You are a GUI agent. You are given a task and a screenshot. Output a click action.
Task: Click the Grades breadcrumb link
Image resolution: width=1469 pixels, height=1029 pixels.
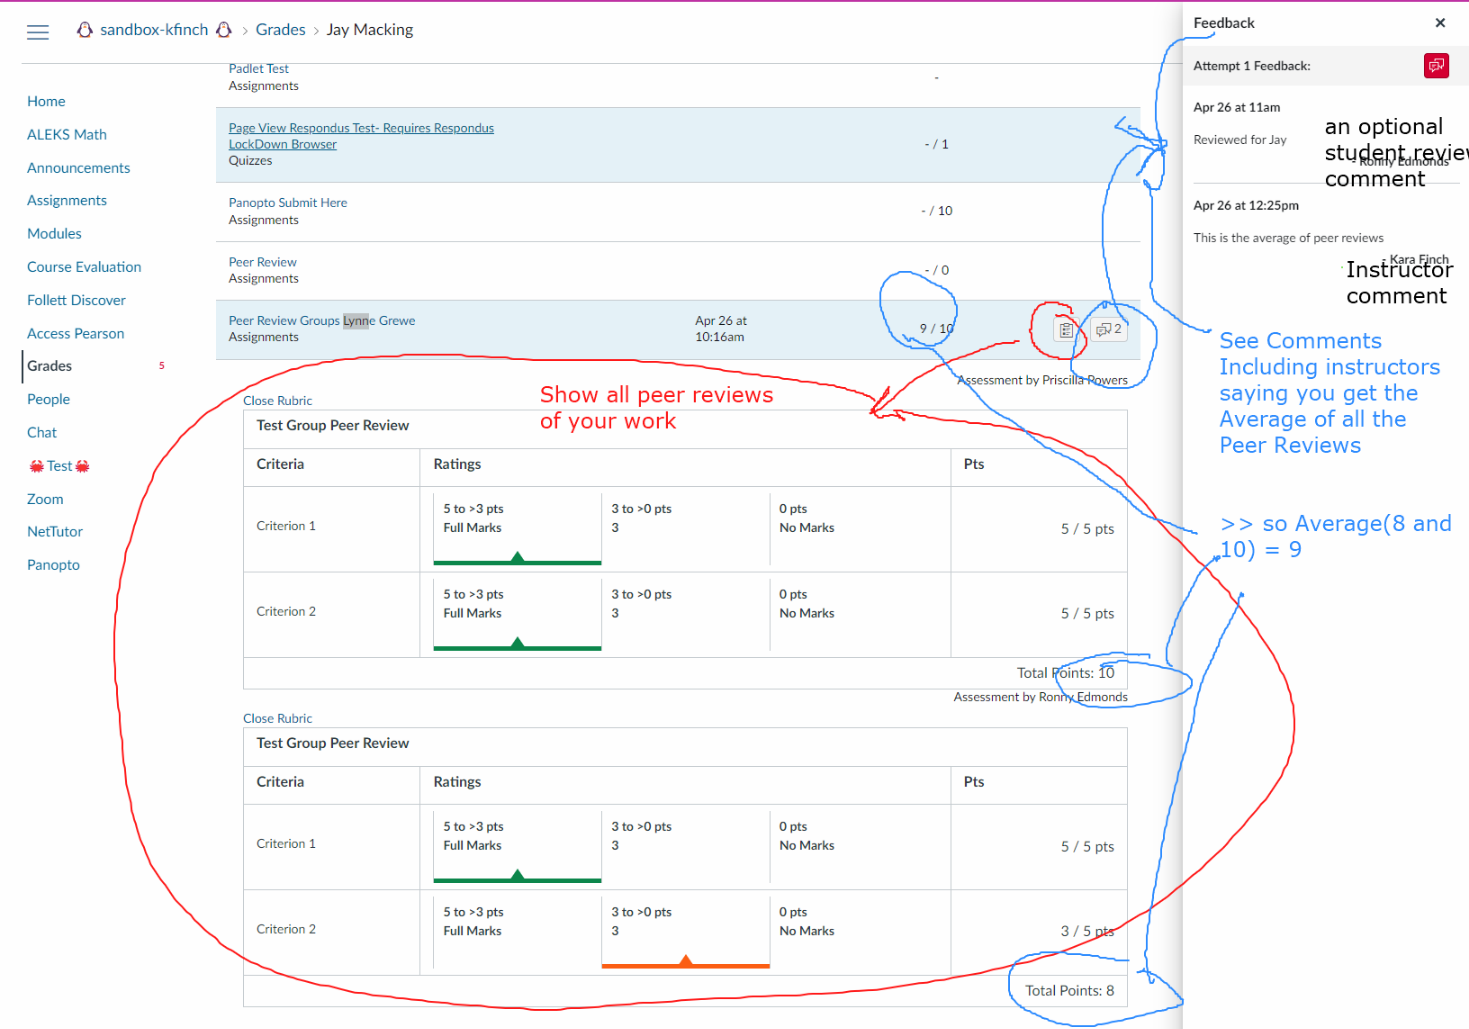coord(280,30)
